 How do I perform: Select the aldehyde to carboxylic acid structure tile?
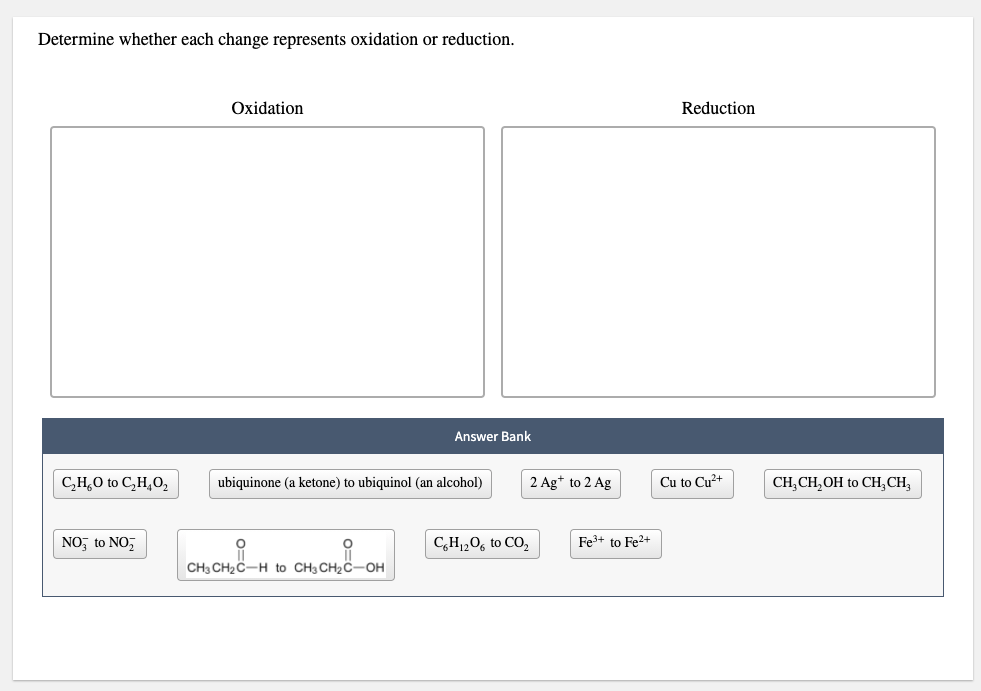pyautogui.click(x=285, y=554)
